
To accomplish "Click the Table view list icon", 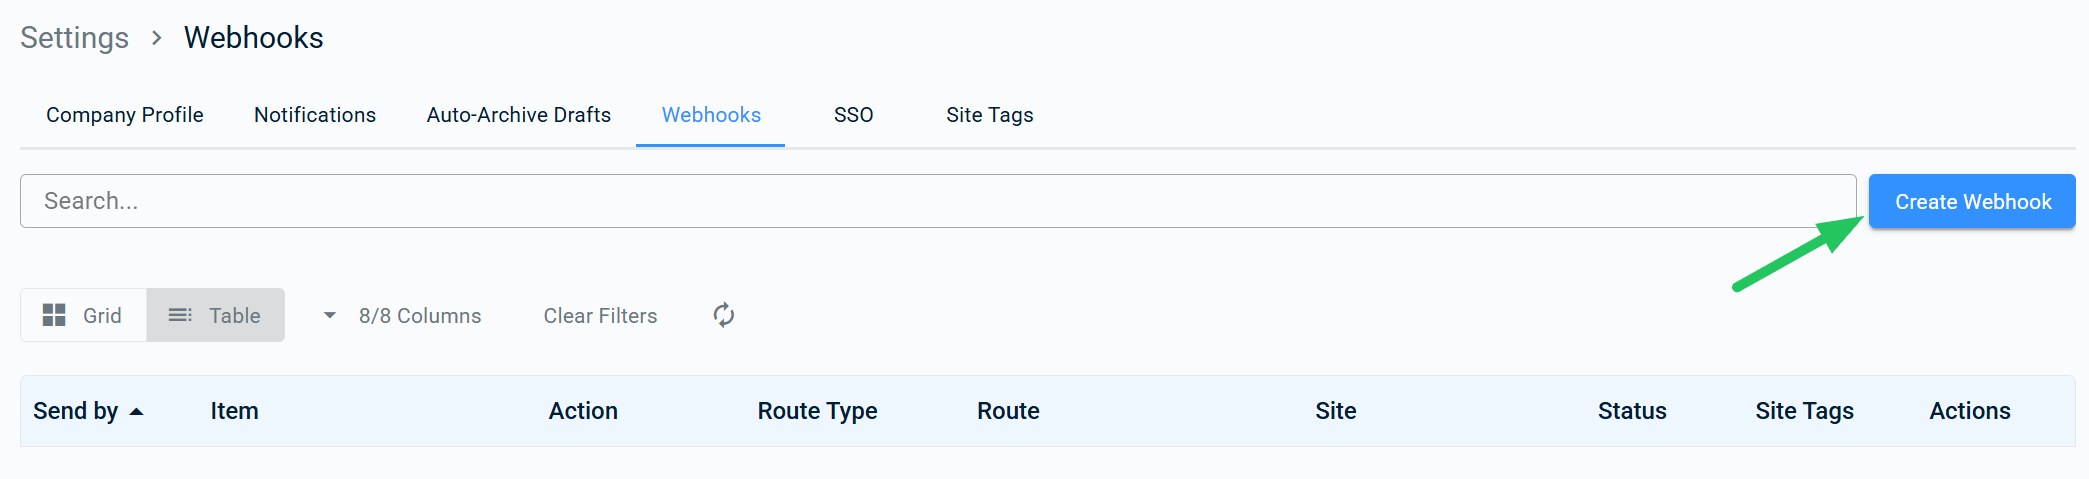I will tap(180, 315).
